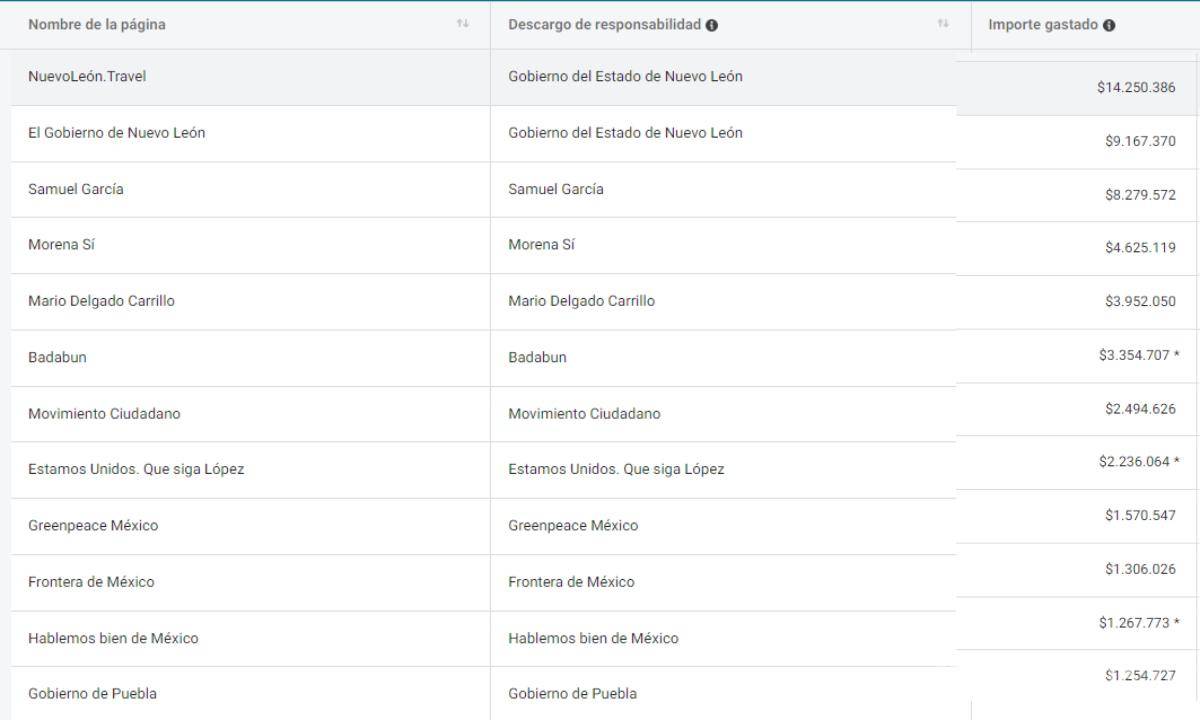
Task: Open the NuevoLeón.Travel page row
Action: tap(87, 77)
